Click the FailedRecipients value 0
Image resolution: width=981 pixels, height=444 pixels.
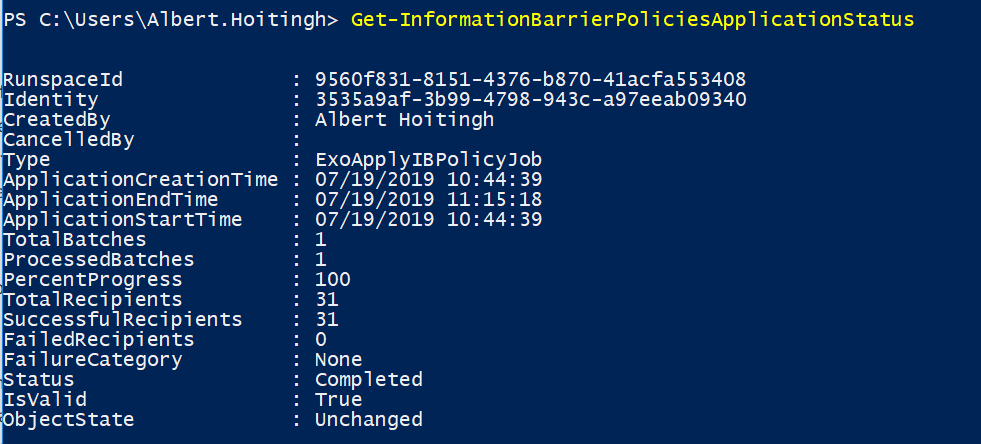tap(320, 339)
